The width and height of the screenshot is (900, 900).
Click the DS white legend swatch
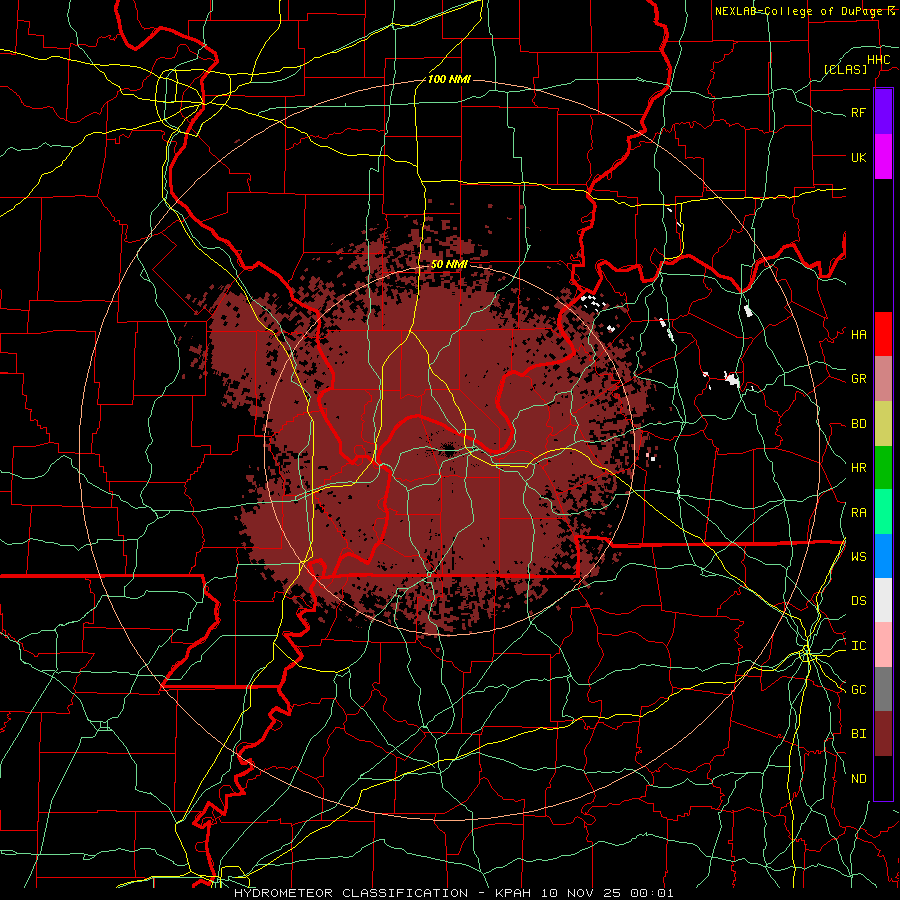[883, 600]
